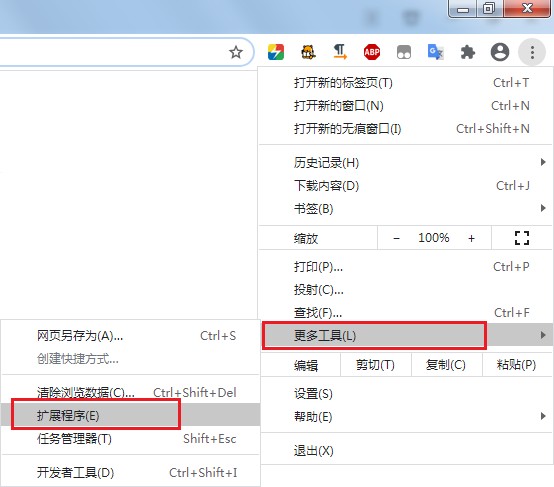Decrease zoom with the minus button
The image size is (554, 487).
coord(396,238)
